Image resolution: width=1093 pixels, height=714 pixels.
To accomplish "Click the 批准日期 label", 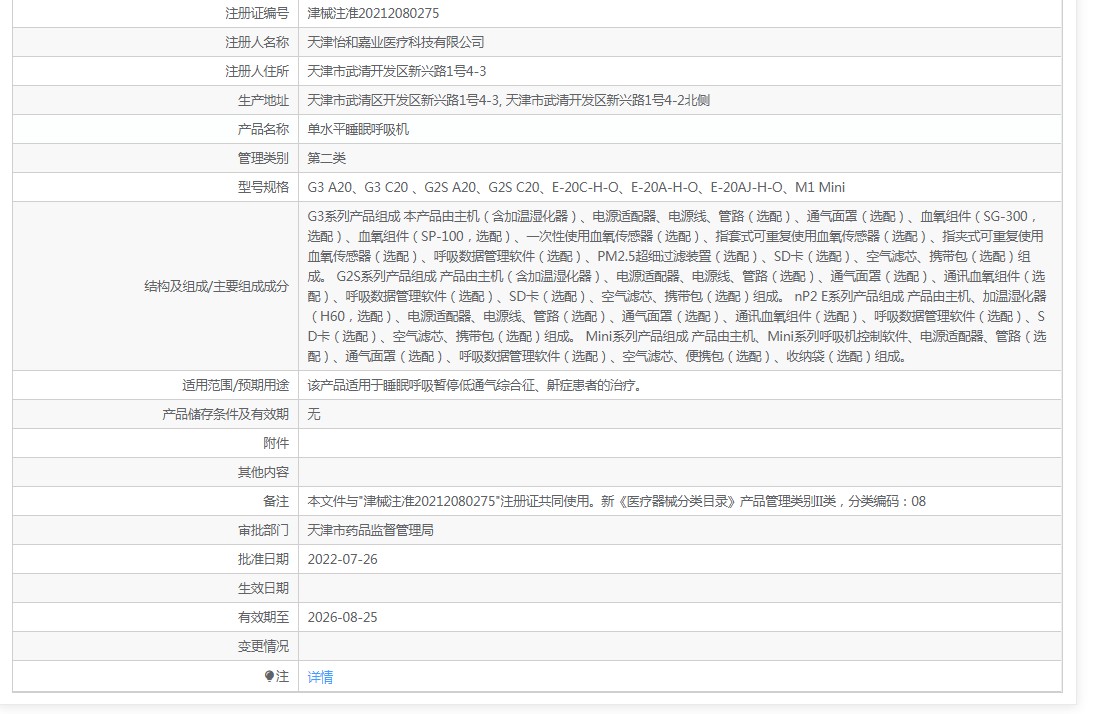I will coord(263,560).
